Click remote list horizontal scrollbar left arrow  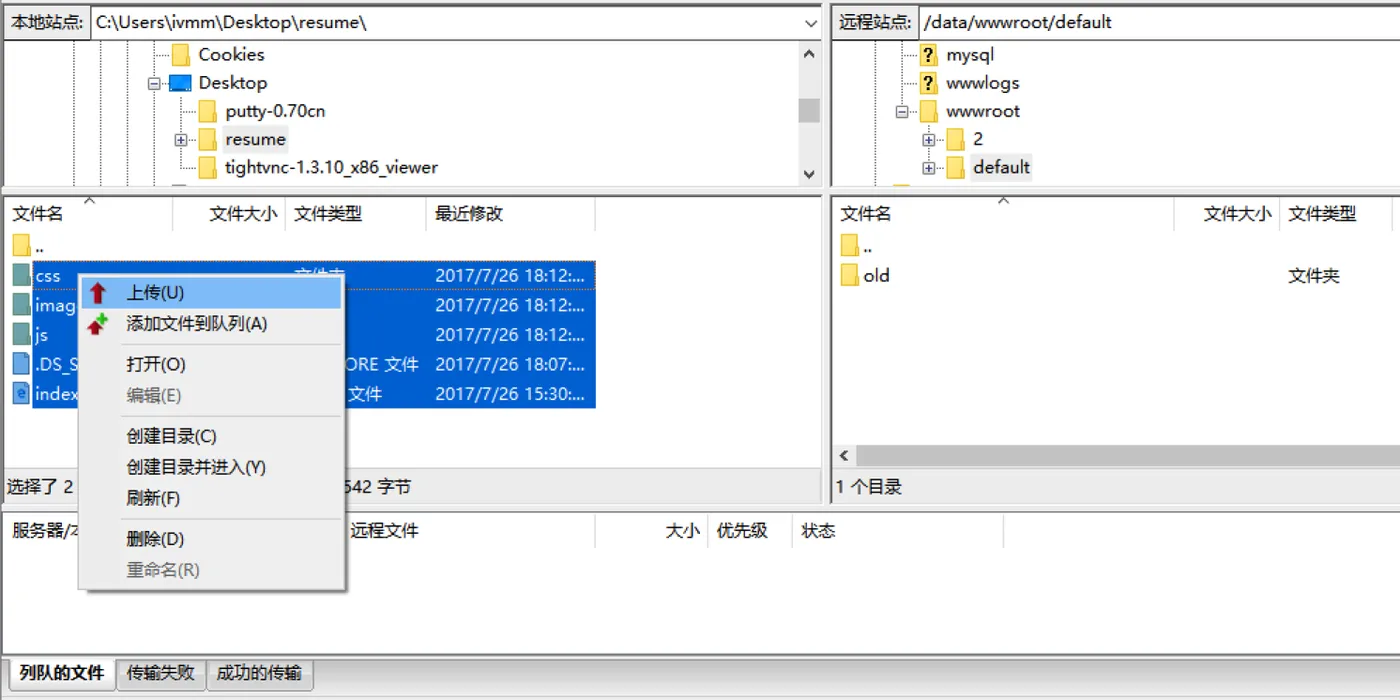844,455
